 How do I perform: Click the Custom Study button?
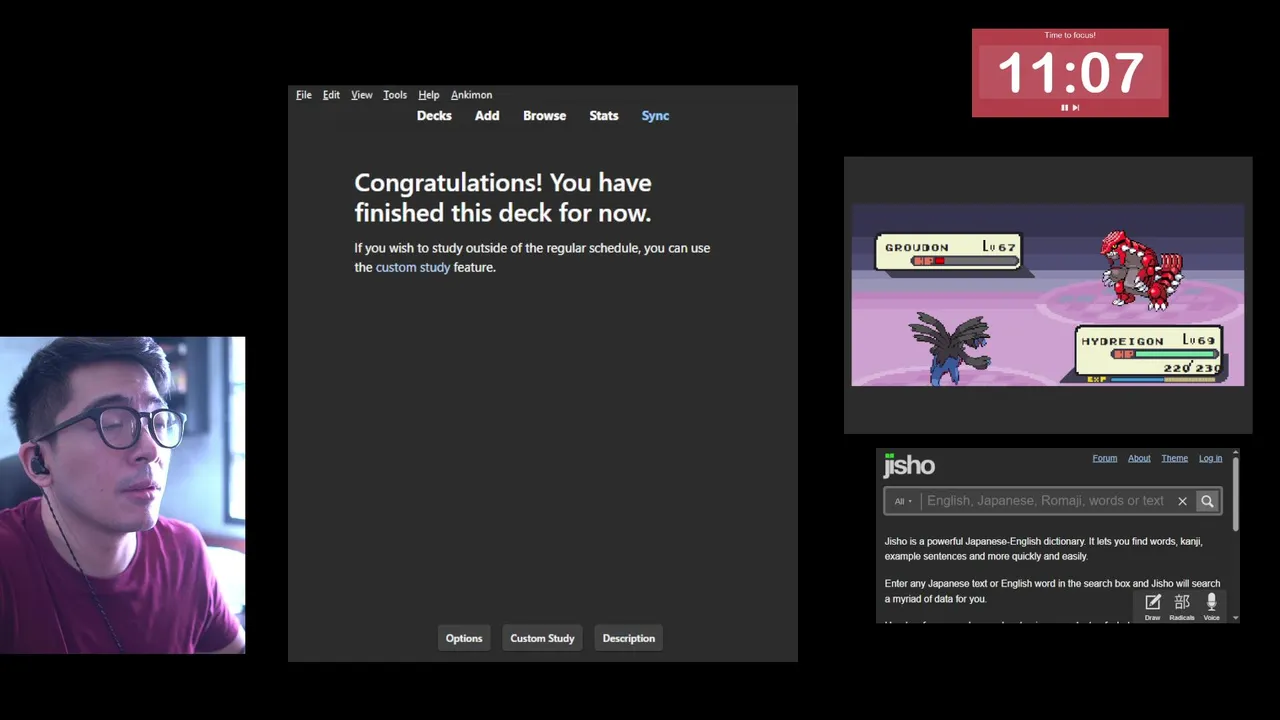point(542,638)
